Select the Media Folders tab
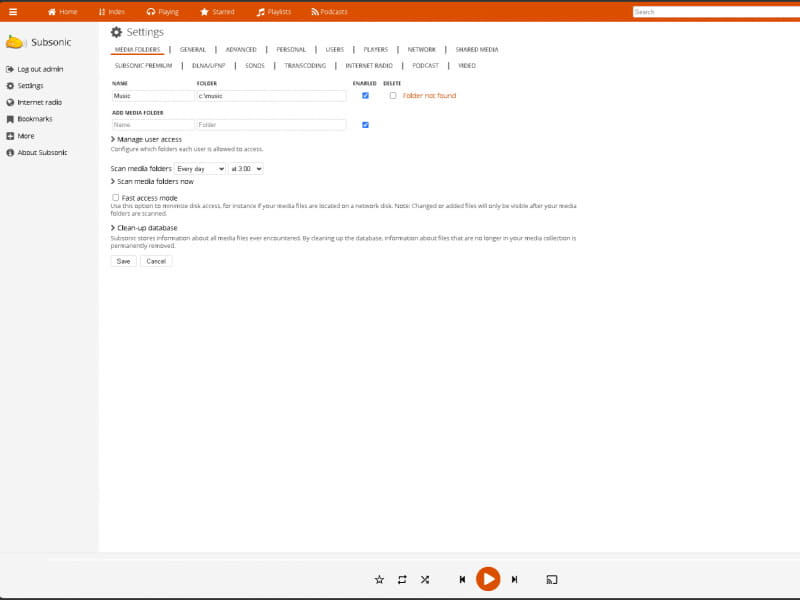This screenshot has width=800, height=600. coord(137,49)
